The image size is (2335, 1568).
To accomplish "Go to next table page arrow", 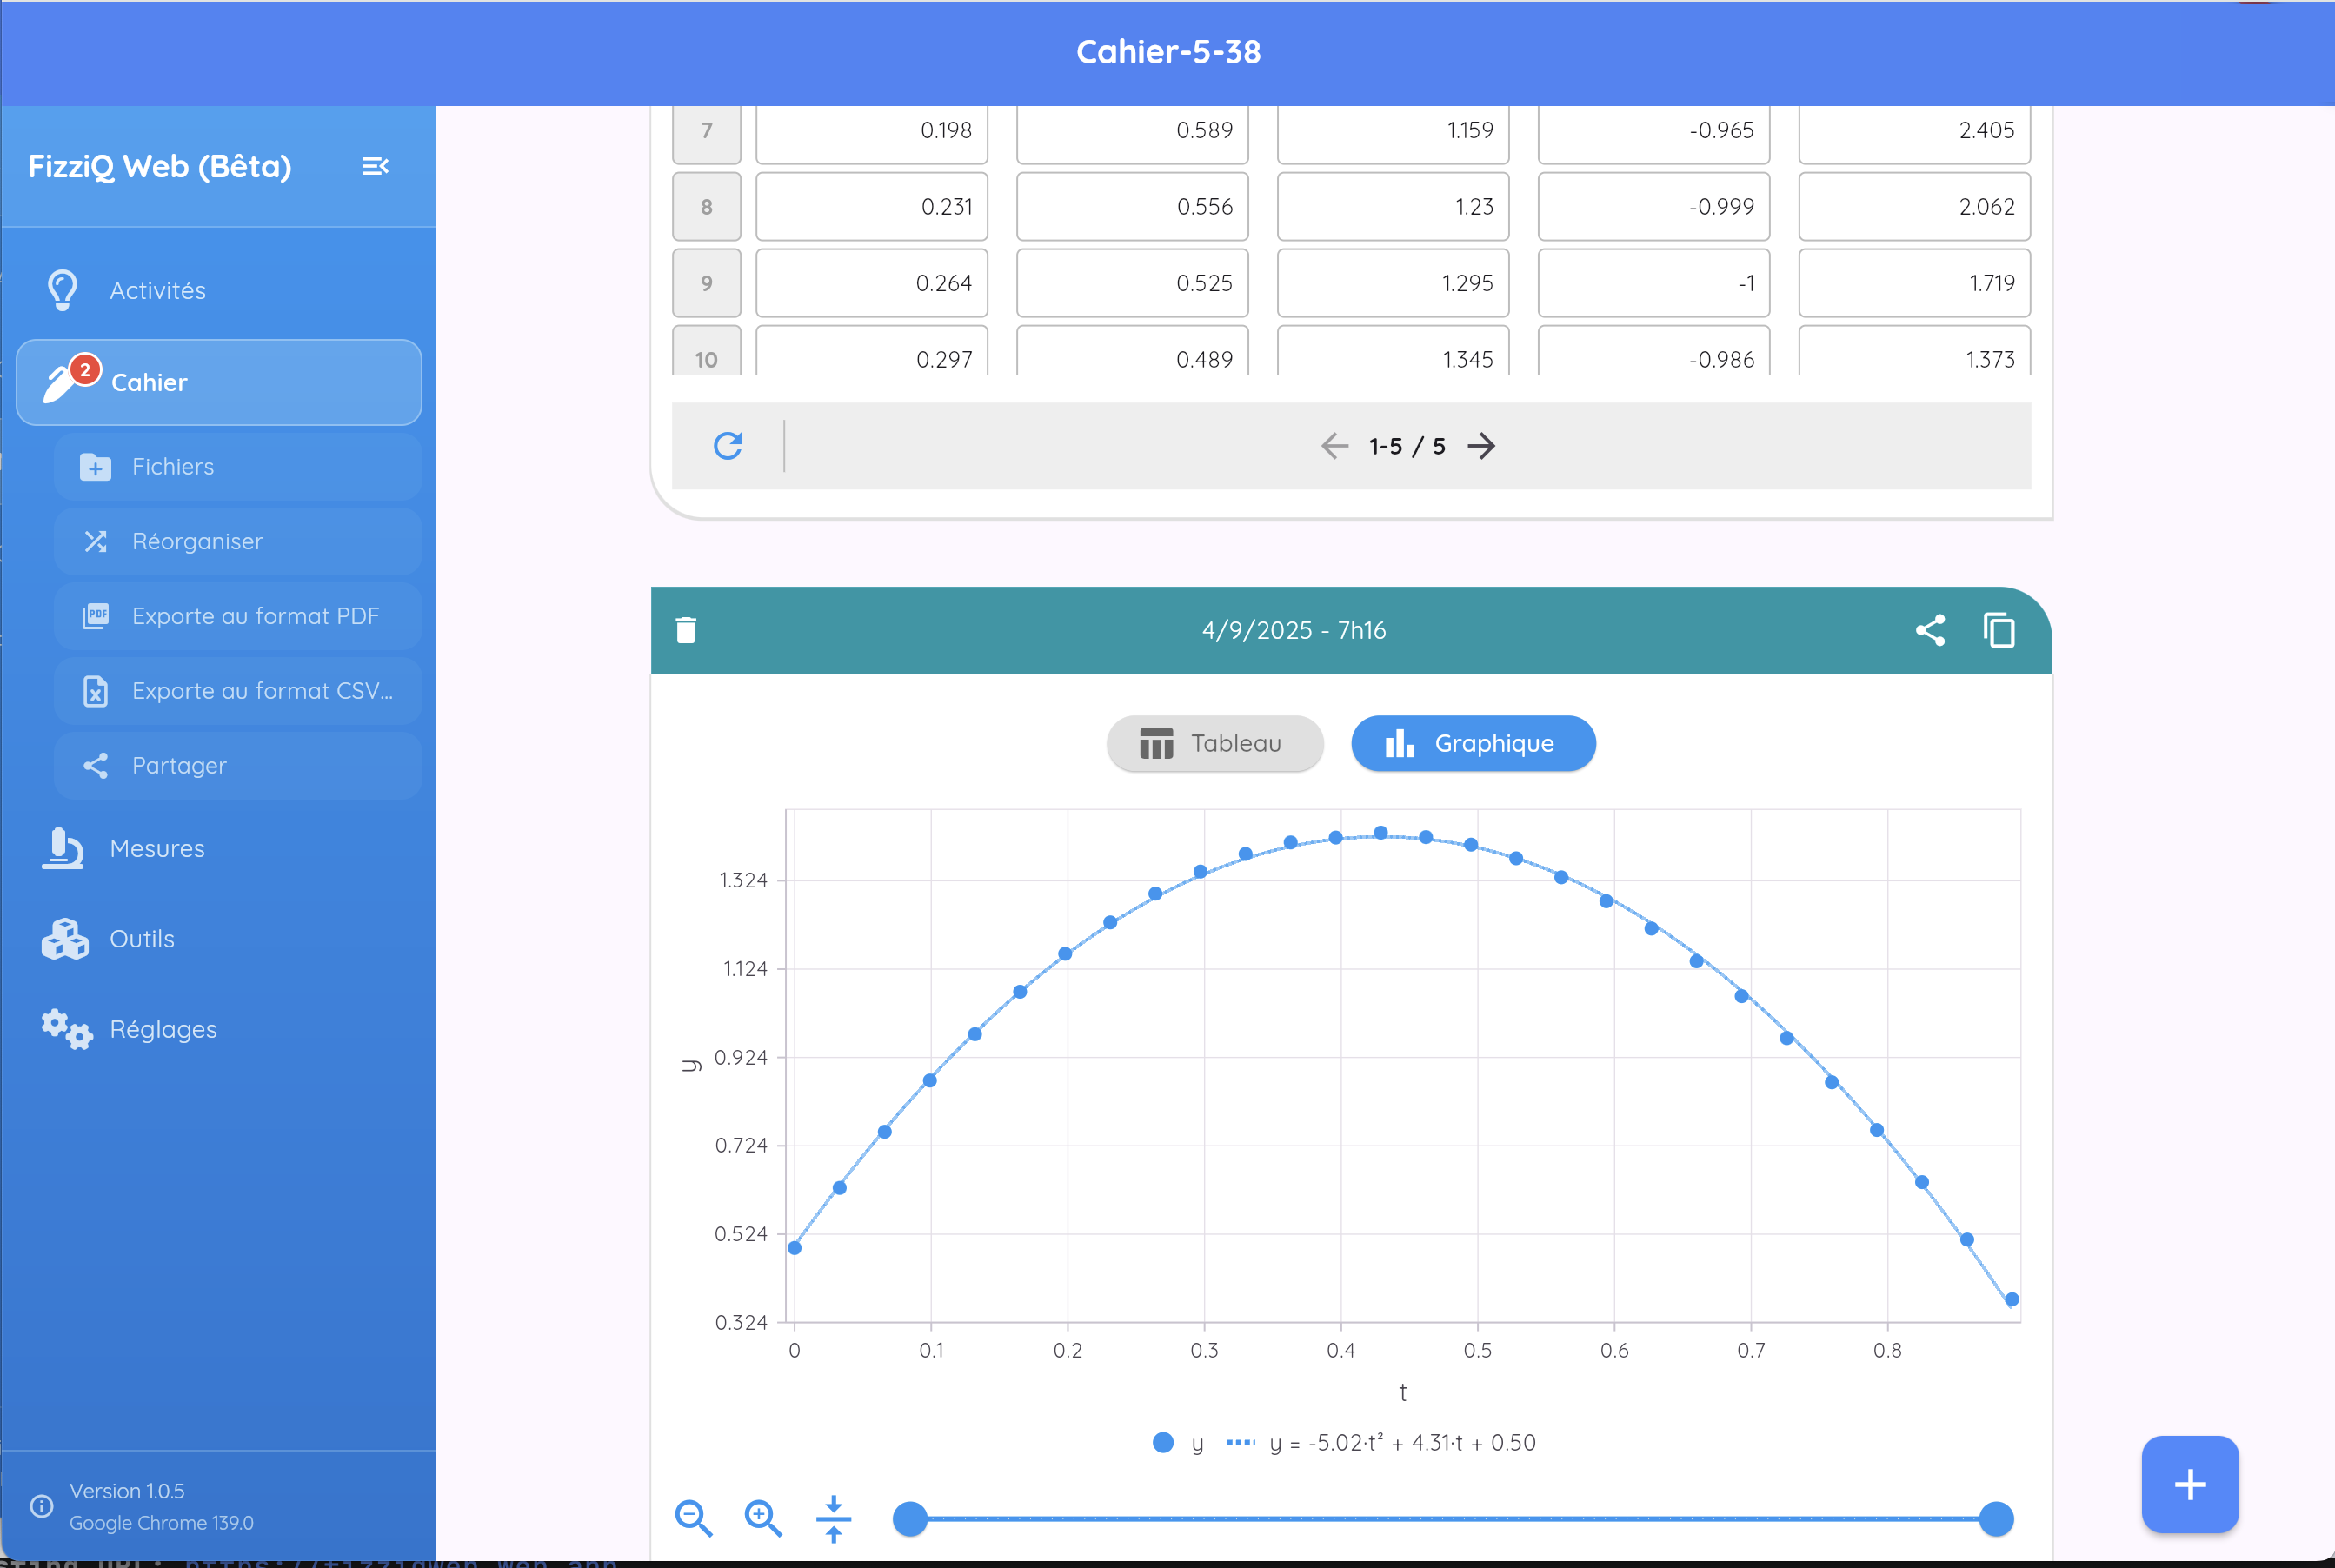I will click(x=1481, y=446).
